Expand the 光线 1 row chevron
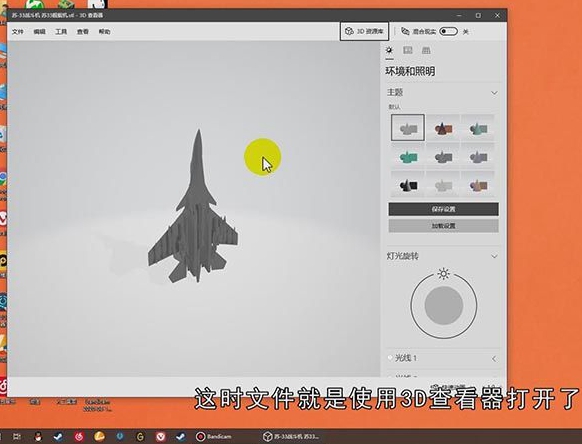This screenshot has height=444, width=582. pos(494,359)
